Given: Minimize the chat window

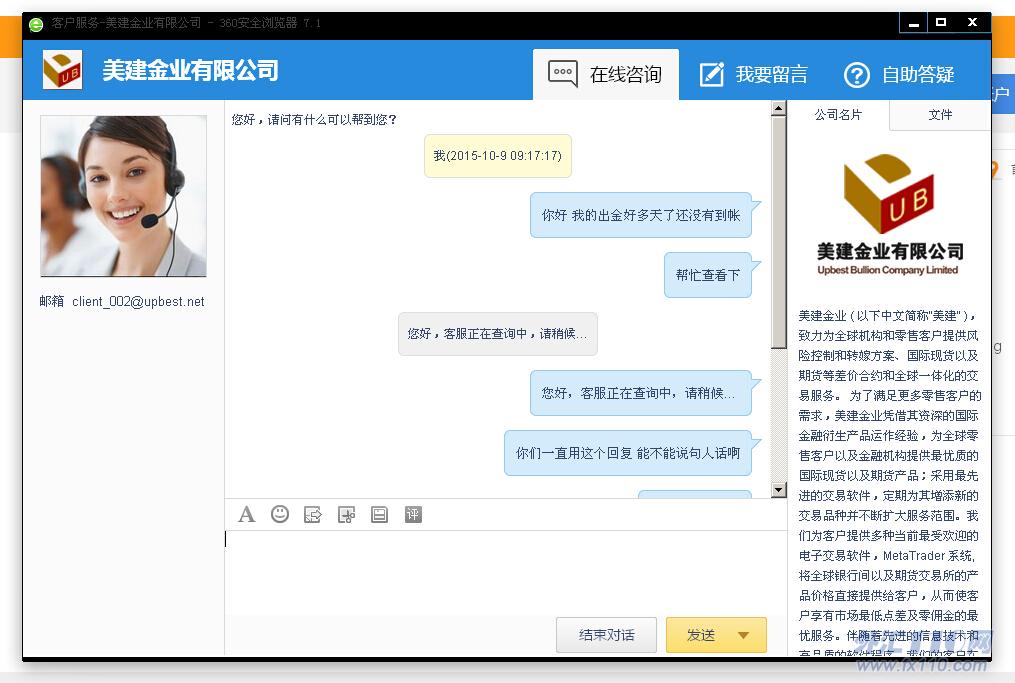Looking at the screenshot, I should coord(913,23).
